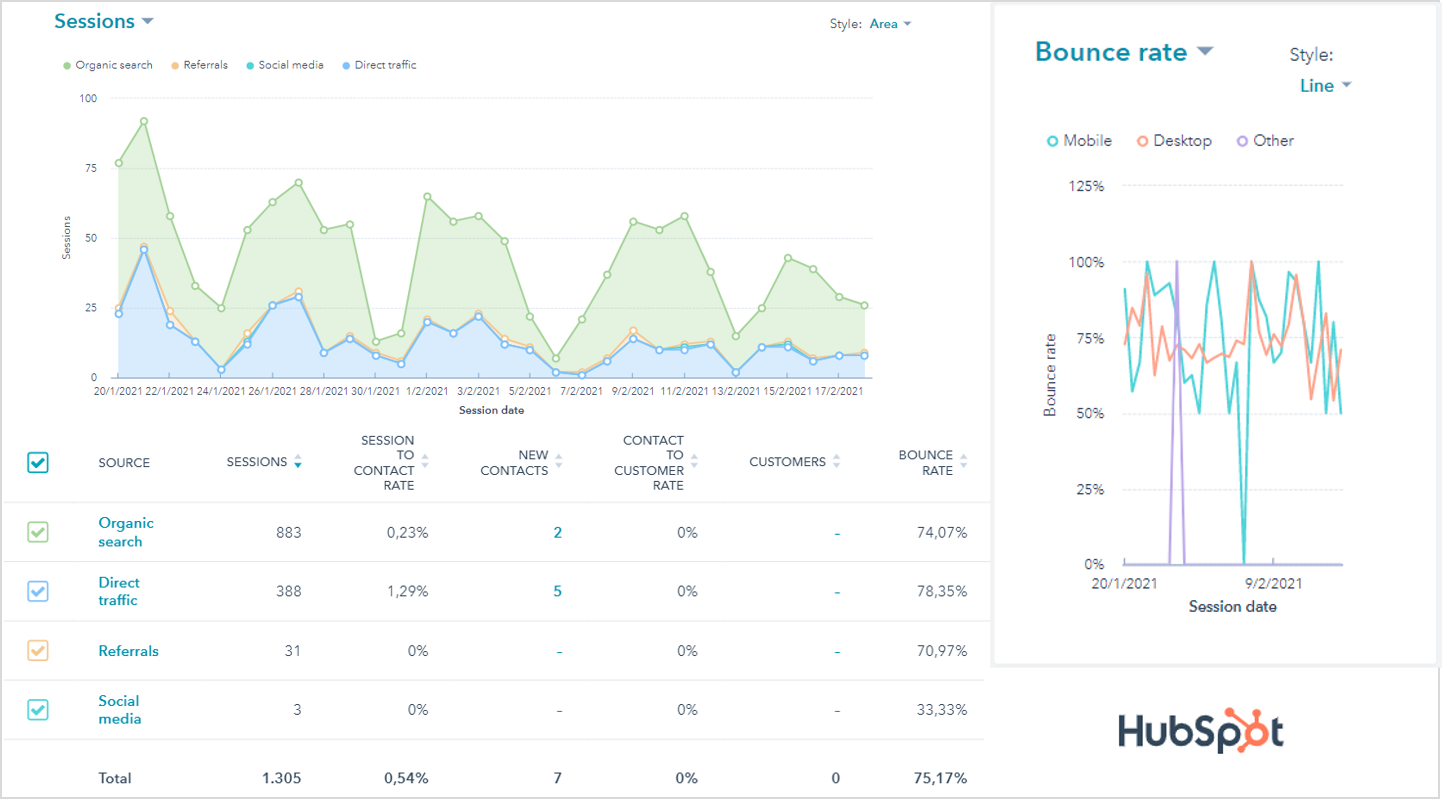
Task: Open the Area style dropdown
Action: (890, 23)
